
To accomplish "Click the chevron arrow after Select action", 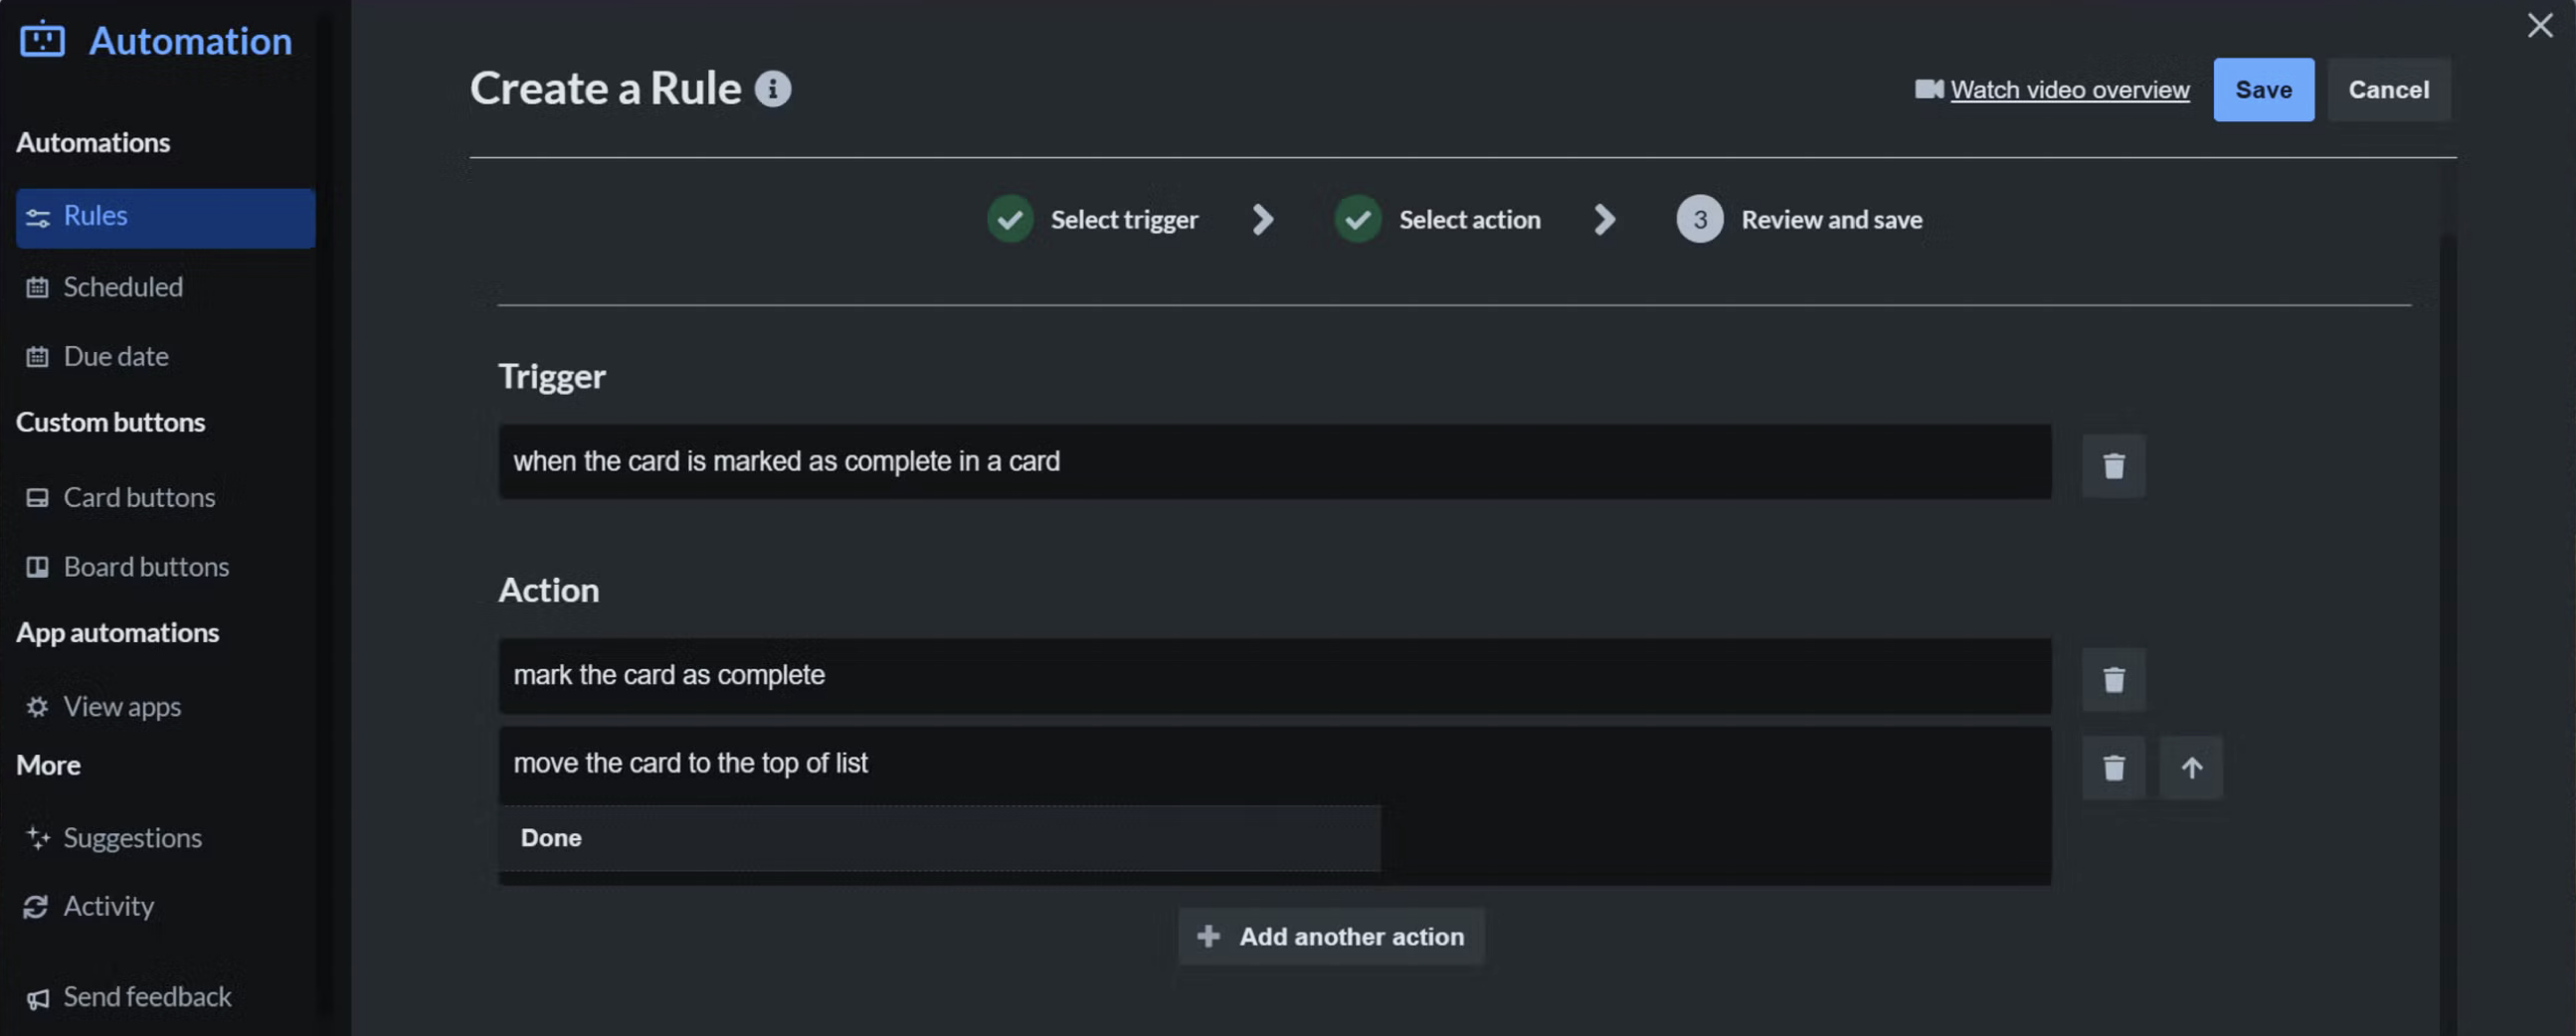I will point(1604,219).
